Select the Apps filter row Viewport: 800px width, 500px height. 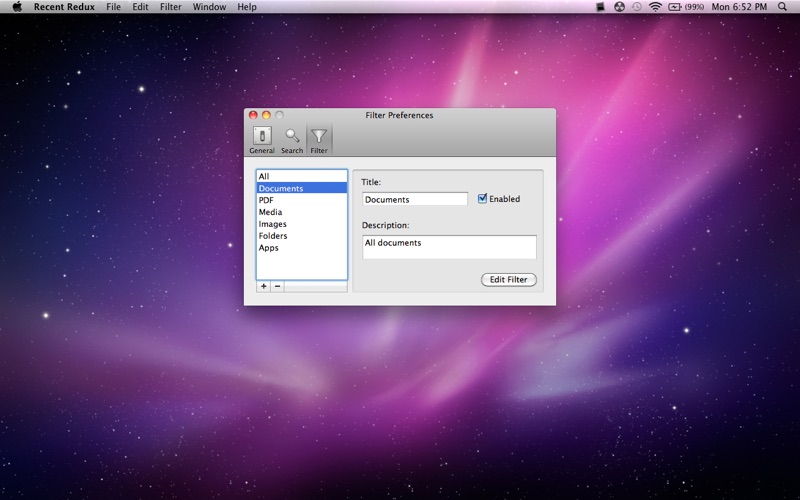[x=302, y=247]
